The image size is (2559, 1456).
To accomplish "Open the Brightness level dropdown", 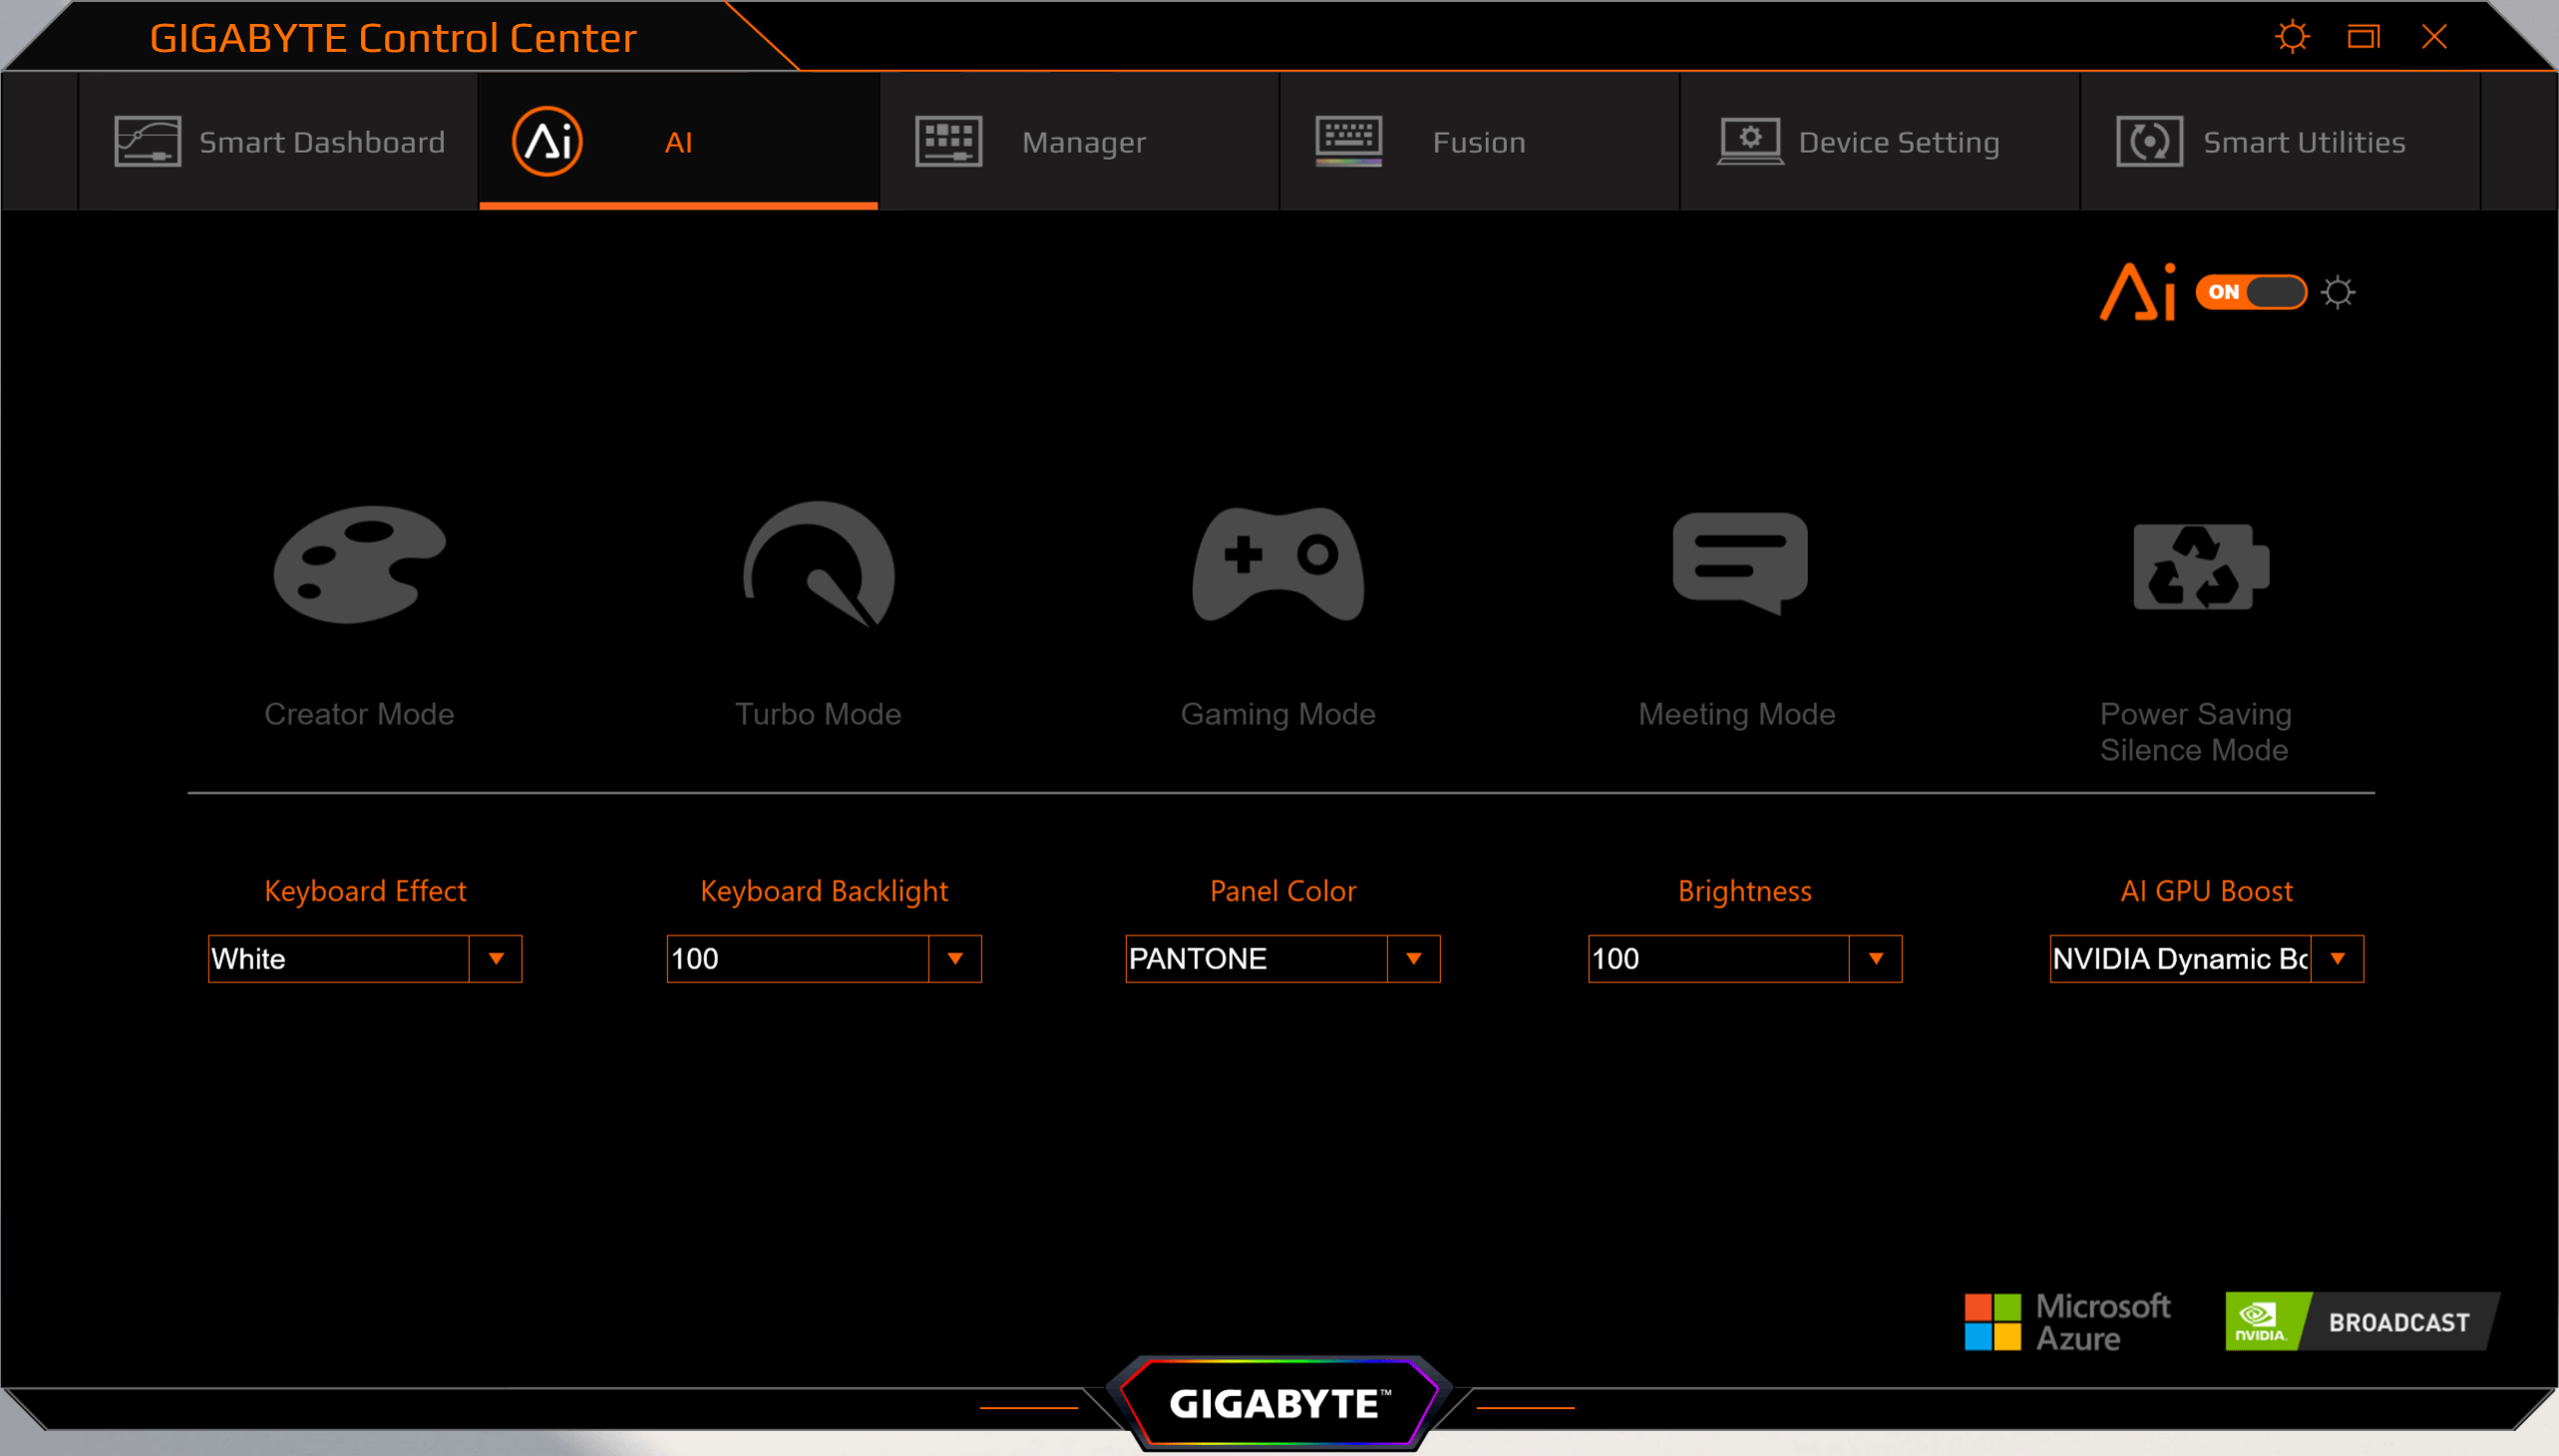I will [1875, 959].
